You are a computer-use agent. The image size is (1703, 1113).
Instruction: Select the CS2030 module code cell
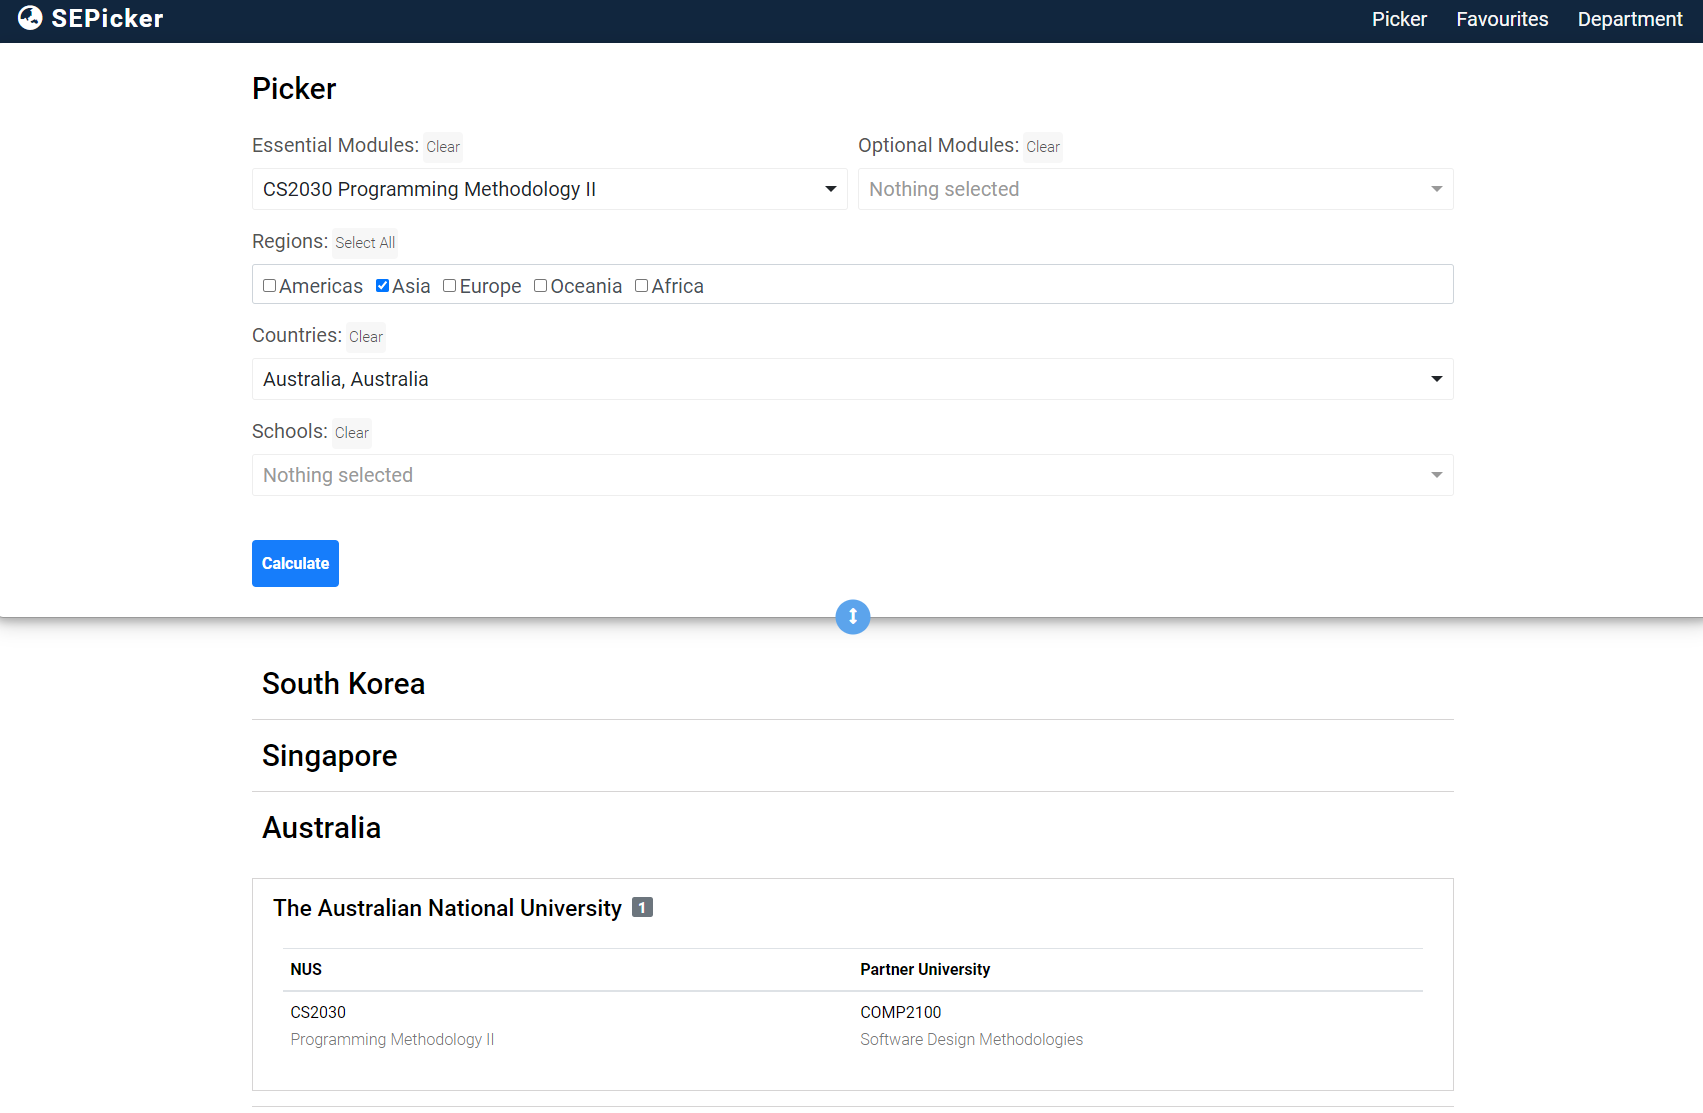click(x=318, y=1012)
